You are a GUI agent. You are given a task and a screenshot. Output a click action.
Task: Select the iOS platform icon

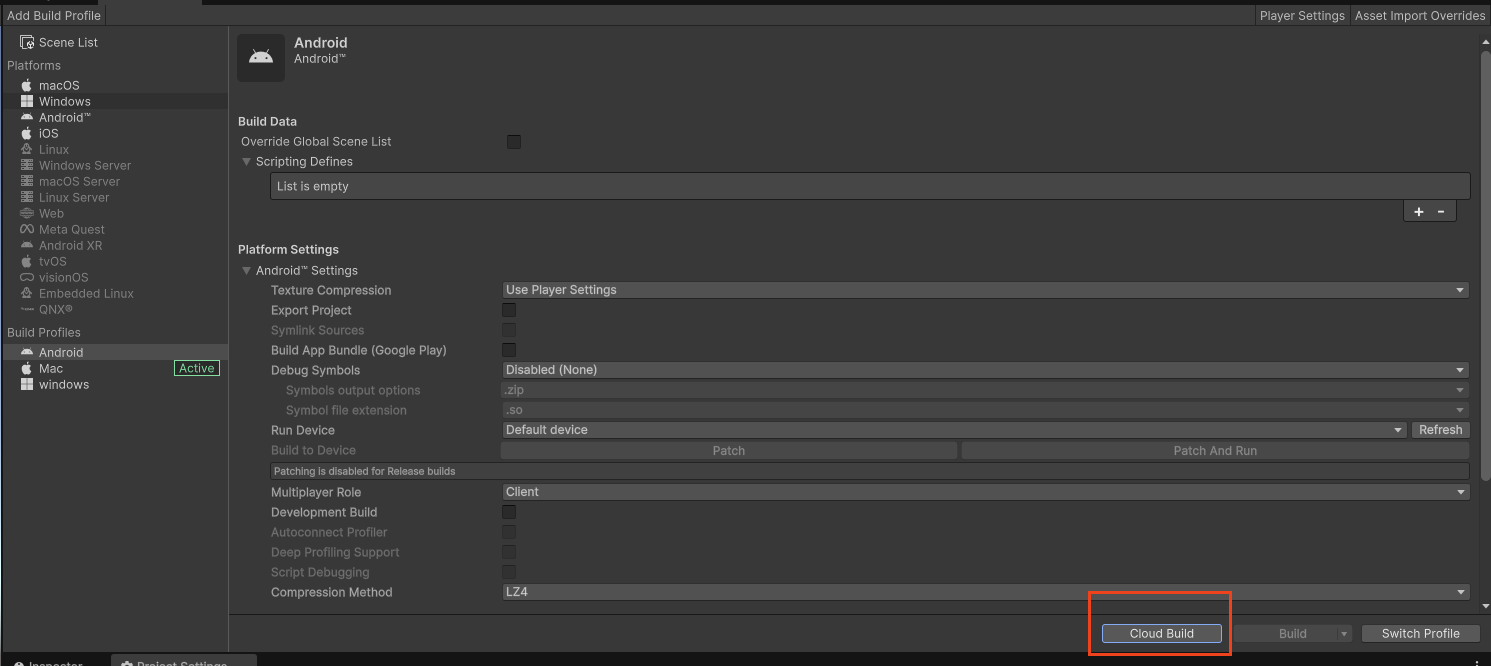click(27, 133)
